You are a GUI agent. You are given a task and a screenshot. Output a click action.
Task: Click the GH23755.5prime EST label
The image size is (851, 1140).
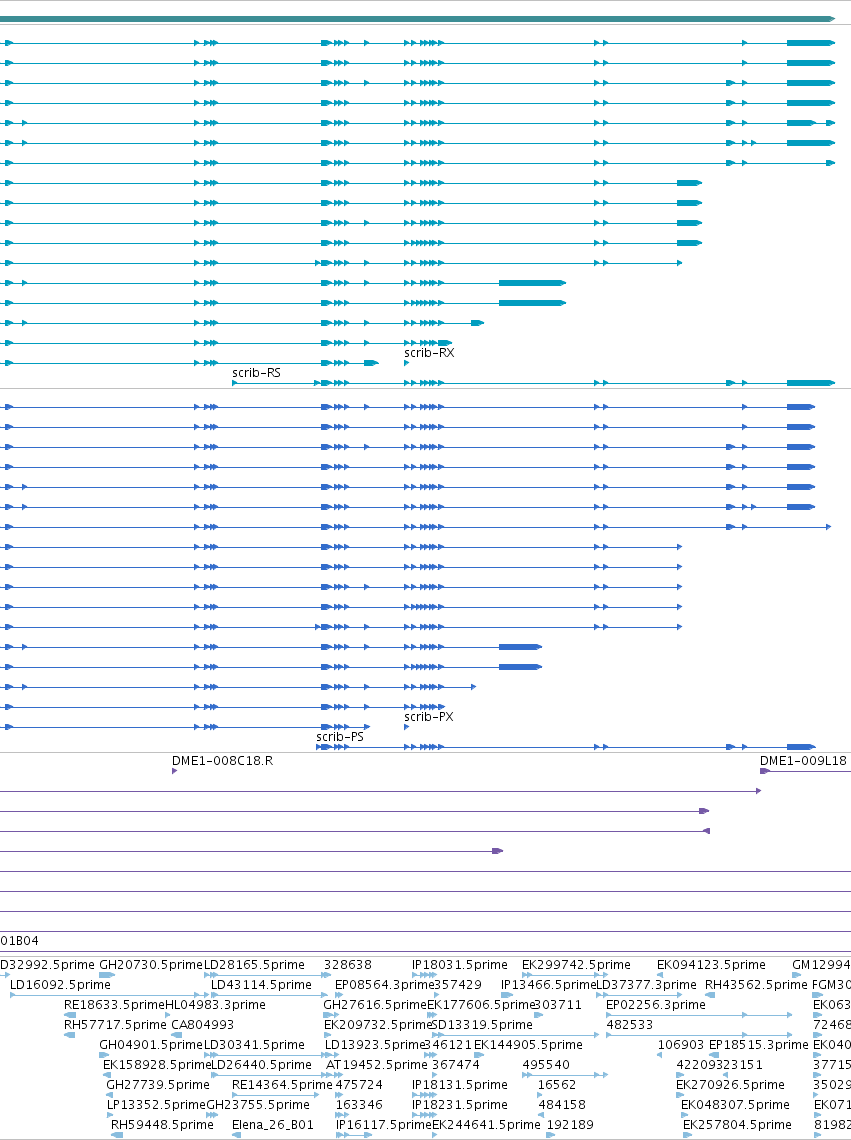(258, 1105)
